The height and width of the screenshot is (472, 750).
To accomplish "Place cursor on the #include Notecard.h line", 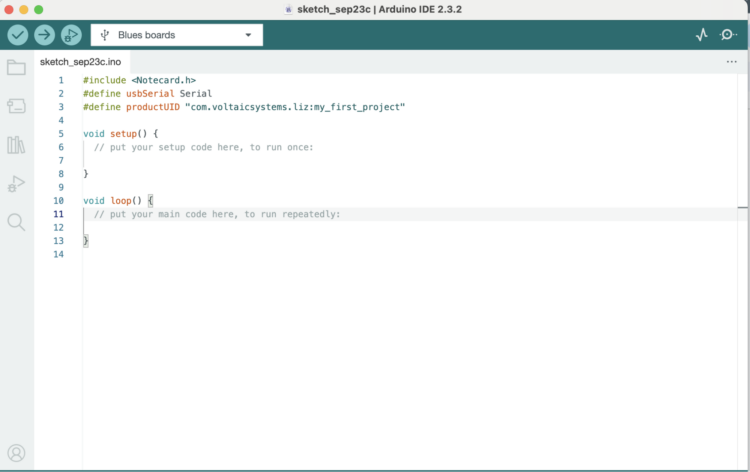I will coord(140,80).
